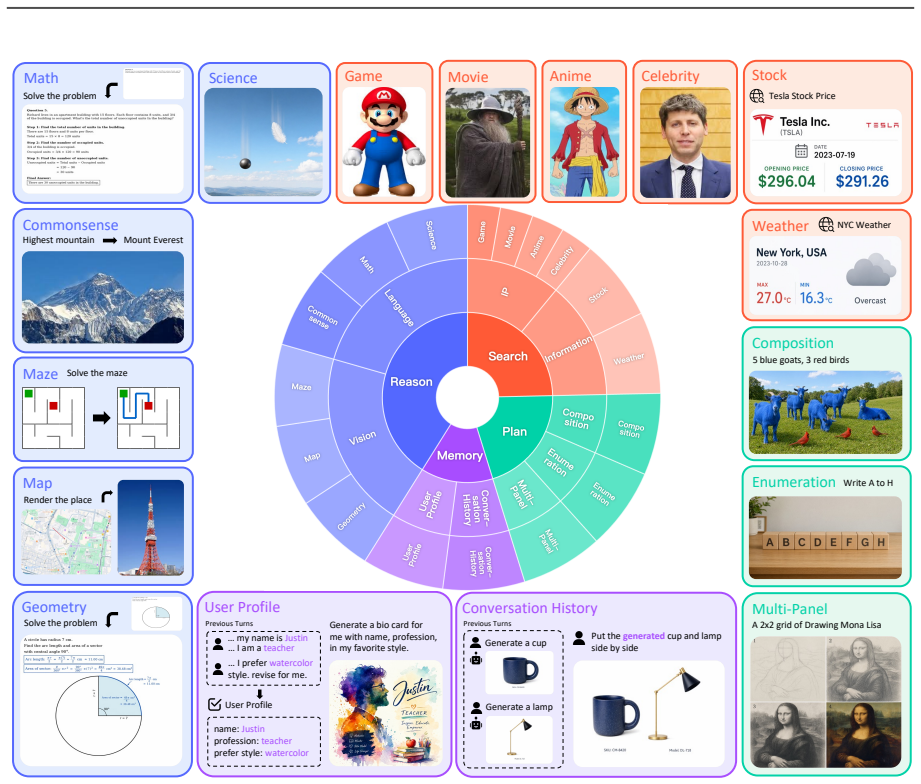Select the Information segment of the chart
The width and height of the screenshot is (921, 784).
pyautogui.click(x=569, y=349)
